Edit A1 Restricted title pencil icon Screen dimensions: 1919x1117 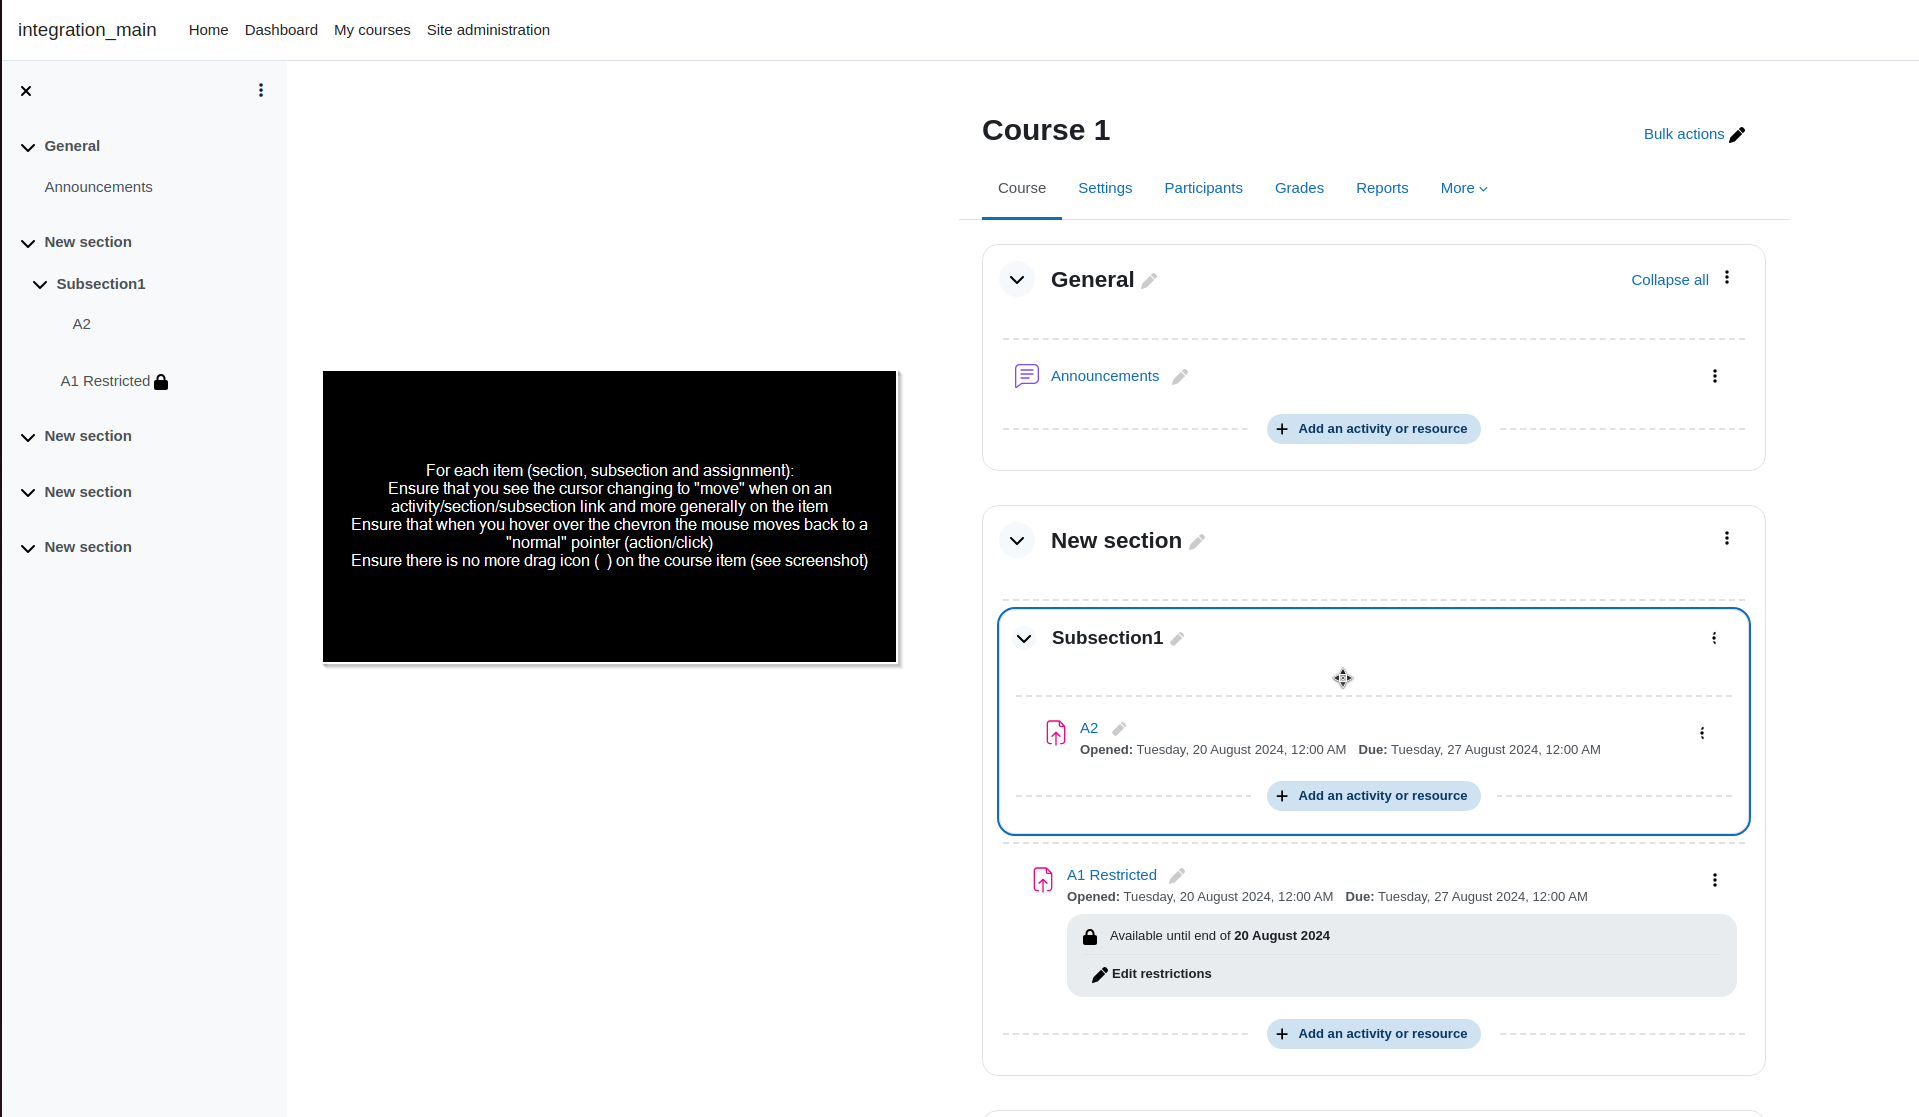click(1177, 876)
